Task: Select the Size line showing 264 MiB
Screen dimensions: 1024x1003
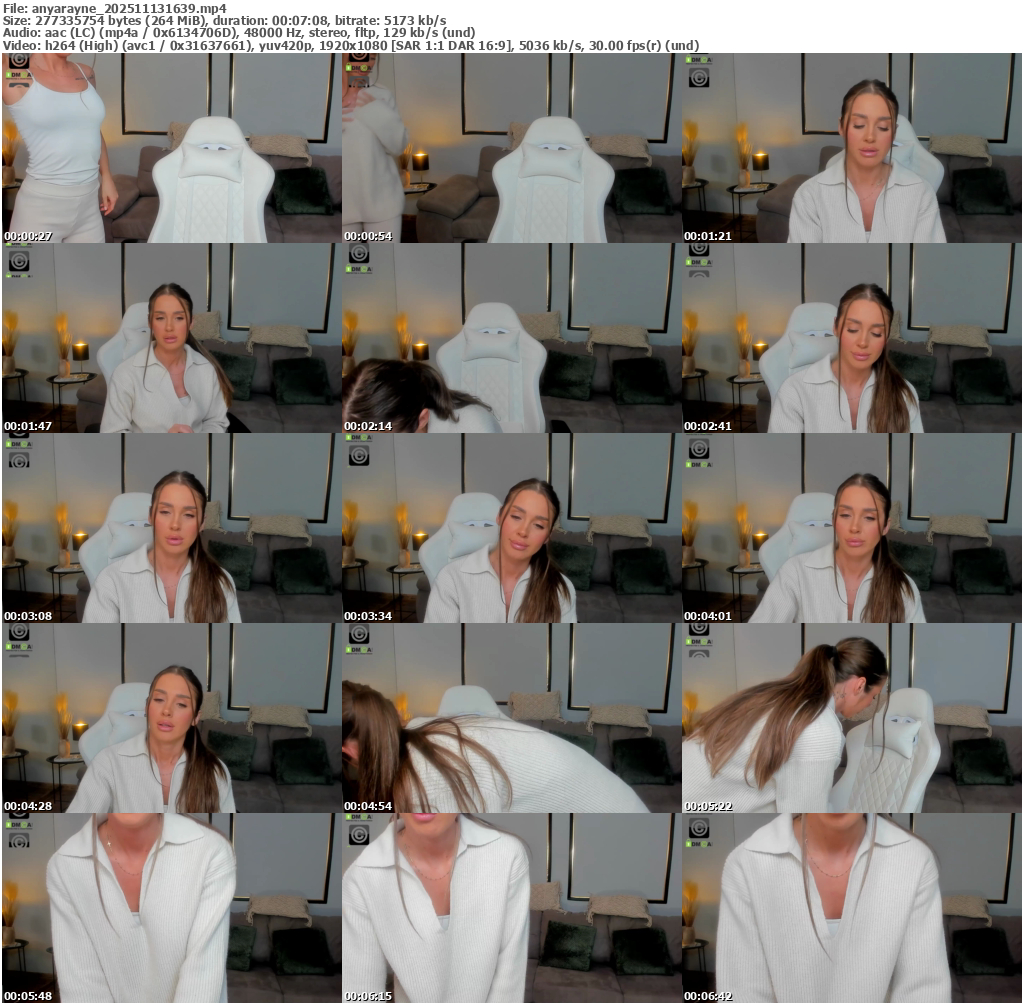Action: 225,21
